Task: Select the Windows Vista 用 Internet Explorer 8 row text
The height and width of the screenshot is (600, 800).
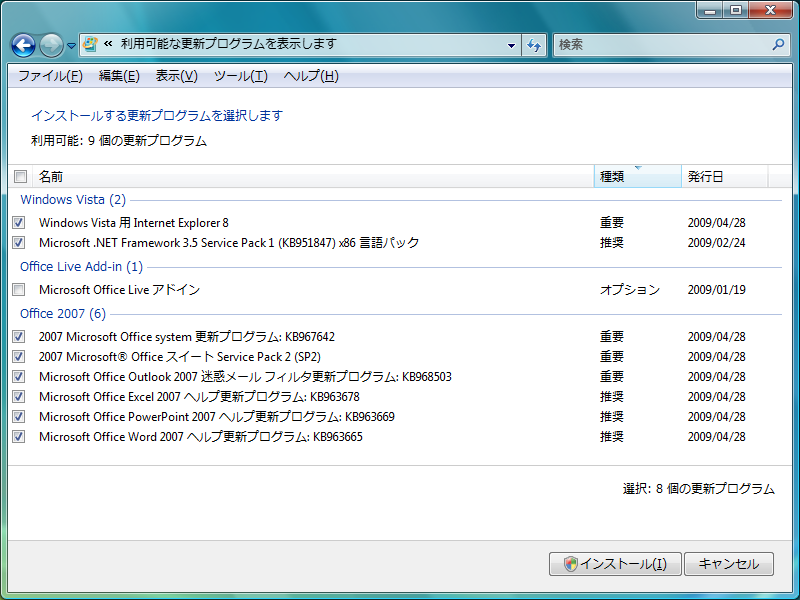Action: 134,223
